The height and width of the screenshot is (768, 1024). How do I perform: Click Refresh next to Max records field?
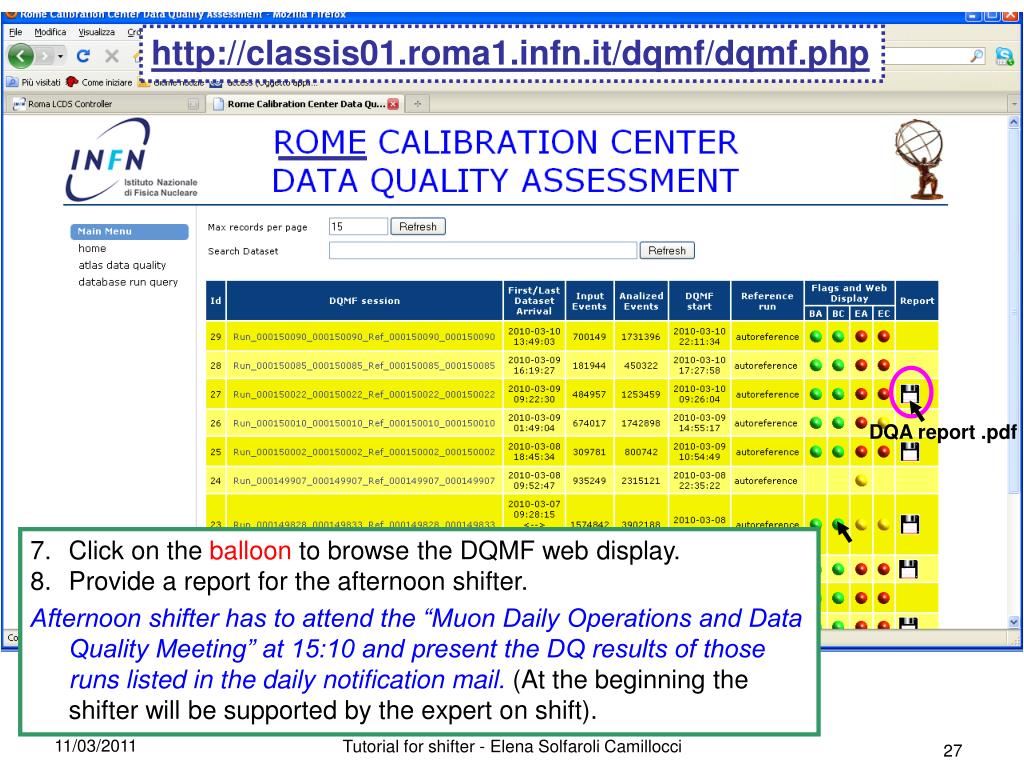(418, 227)
